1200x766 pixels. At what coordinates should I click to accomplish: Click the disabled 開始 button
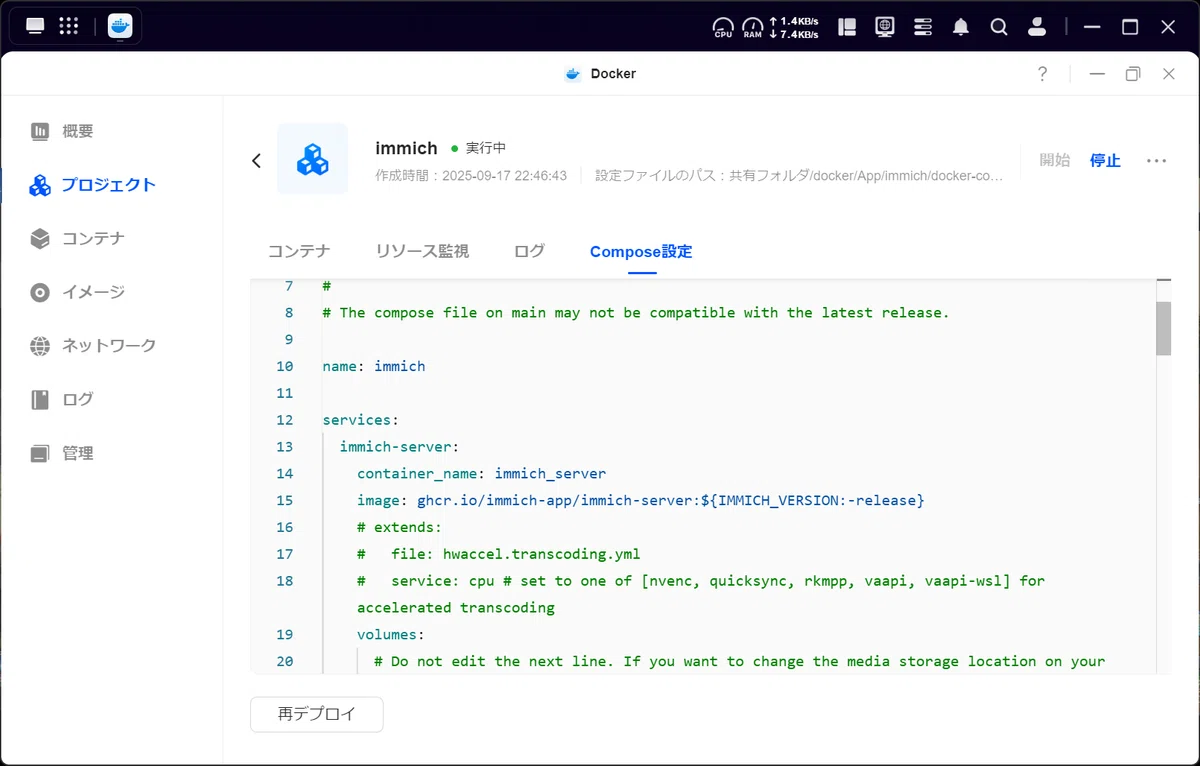(1055, 160)
